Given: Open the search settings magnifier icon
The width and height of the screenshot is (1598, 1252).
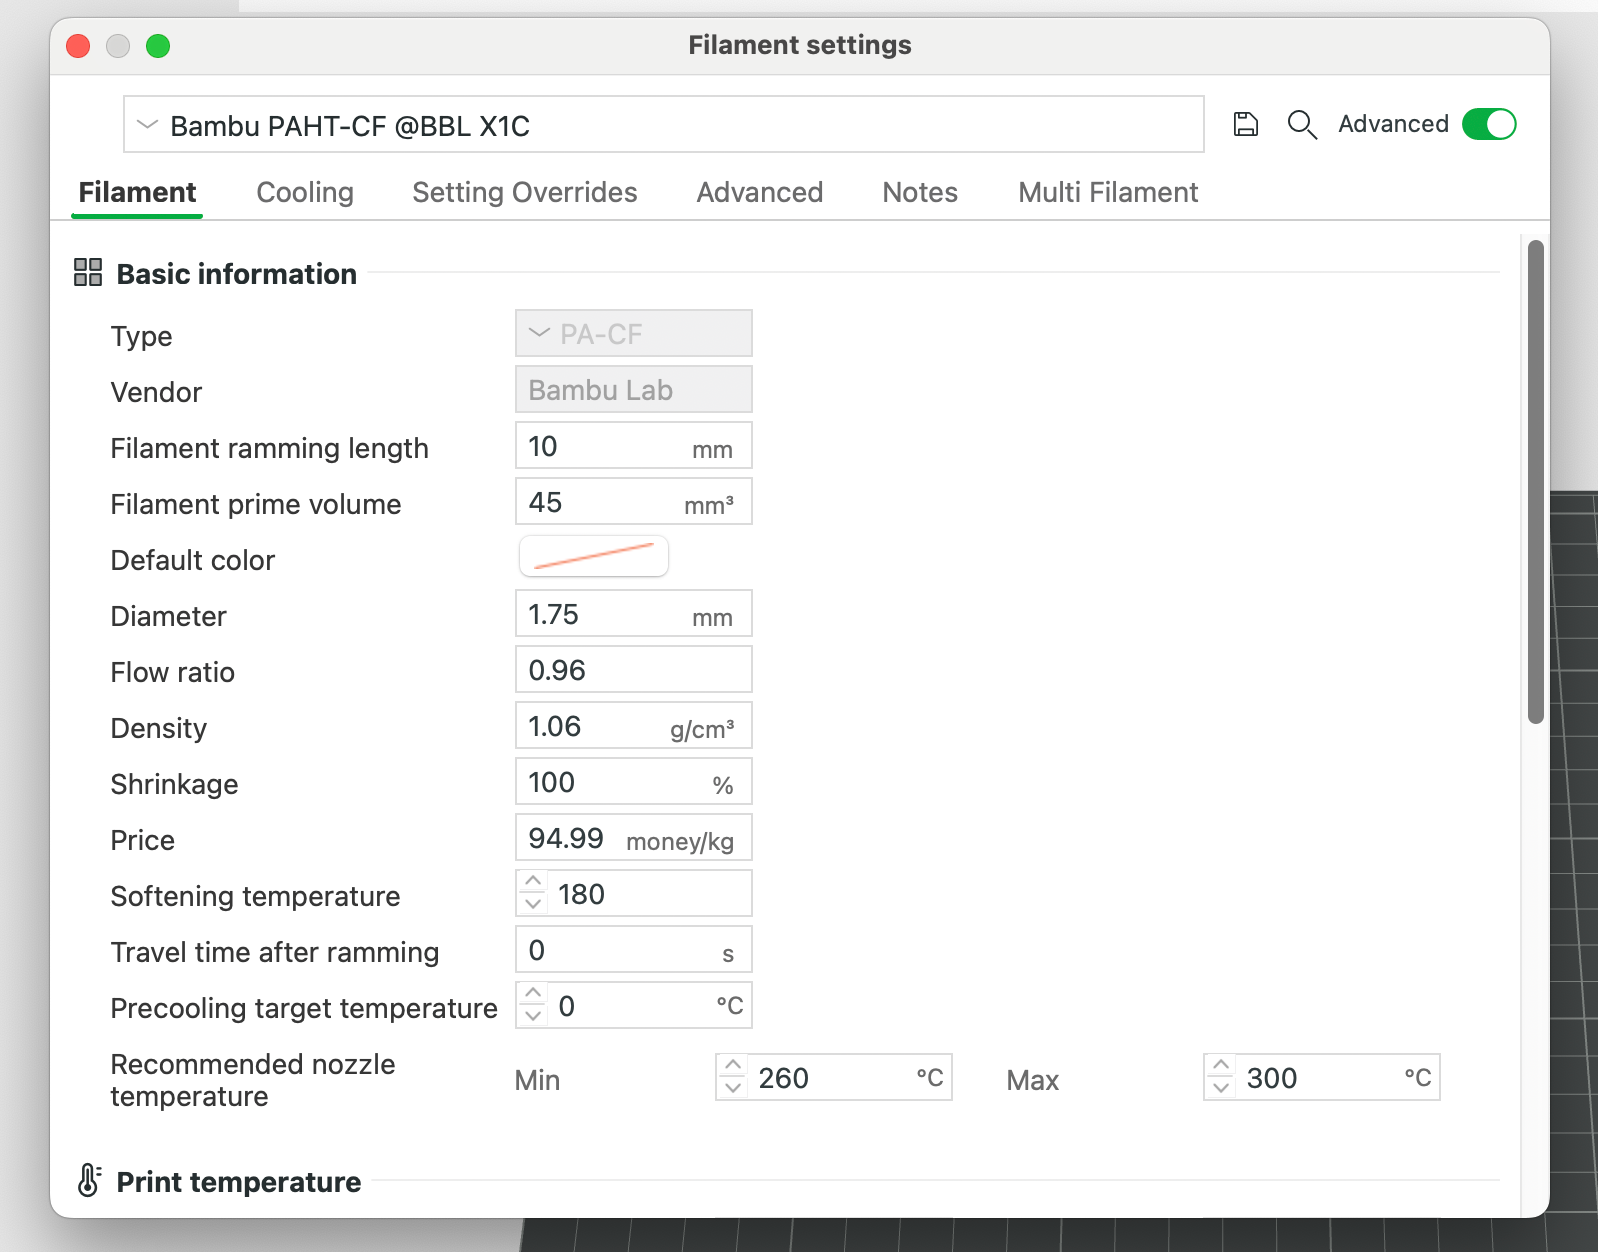Looking at the screenshot, I should coord(1302,124).
